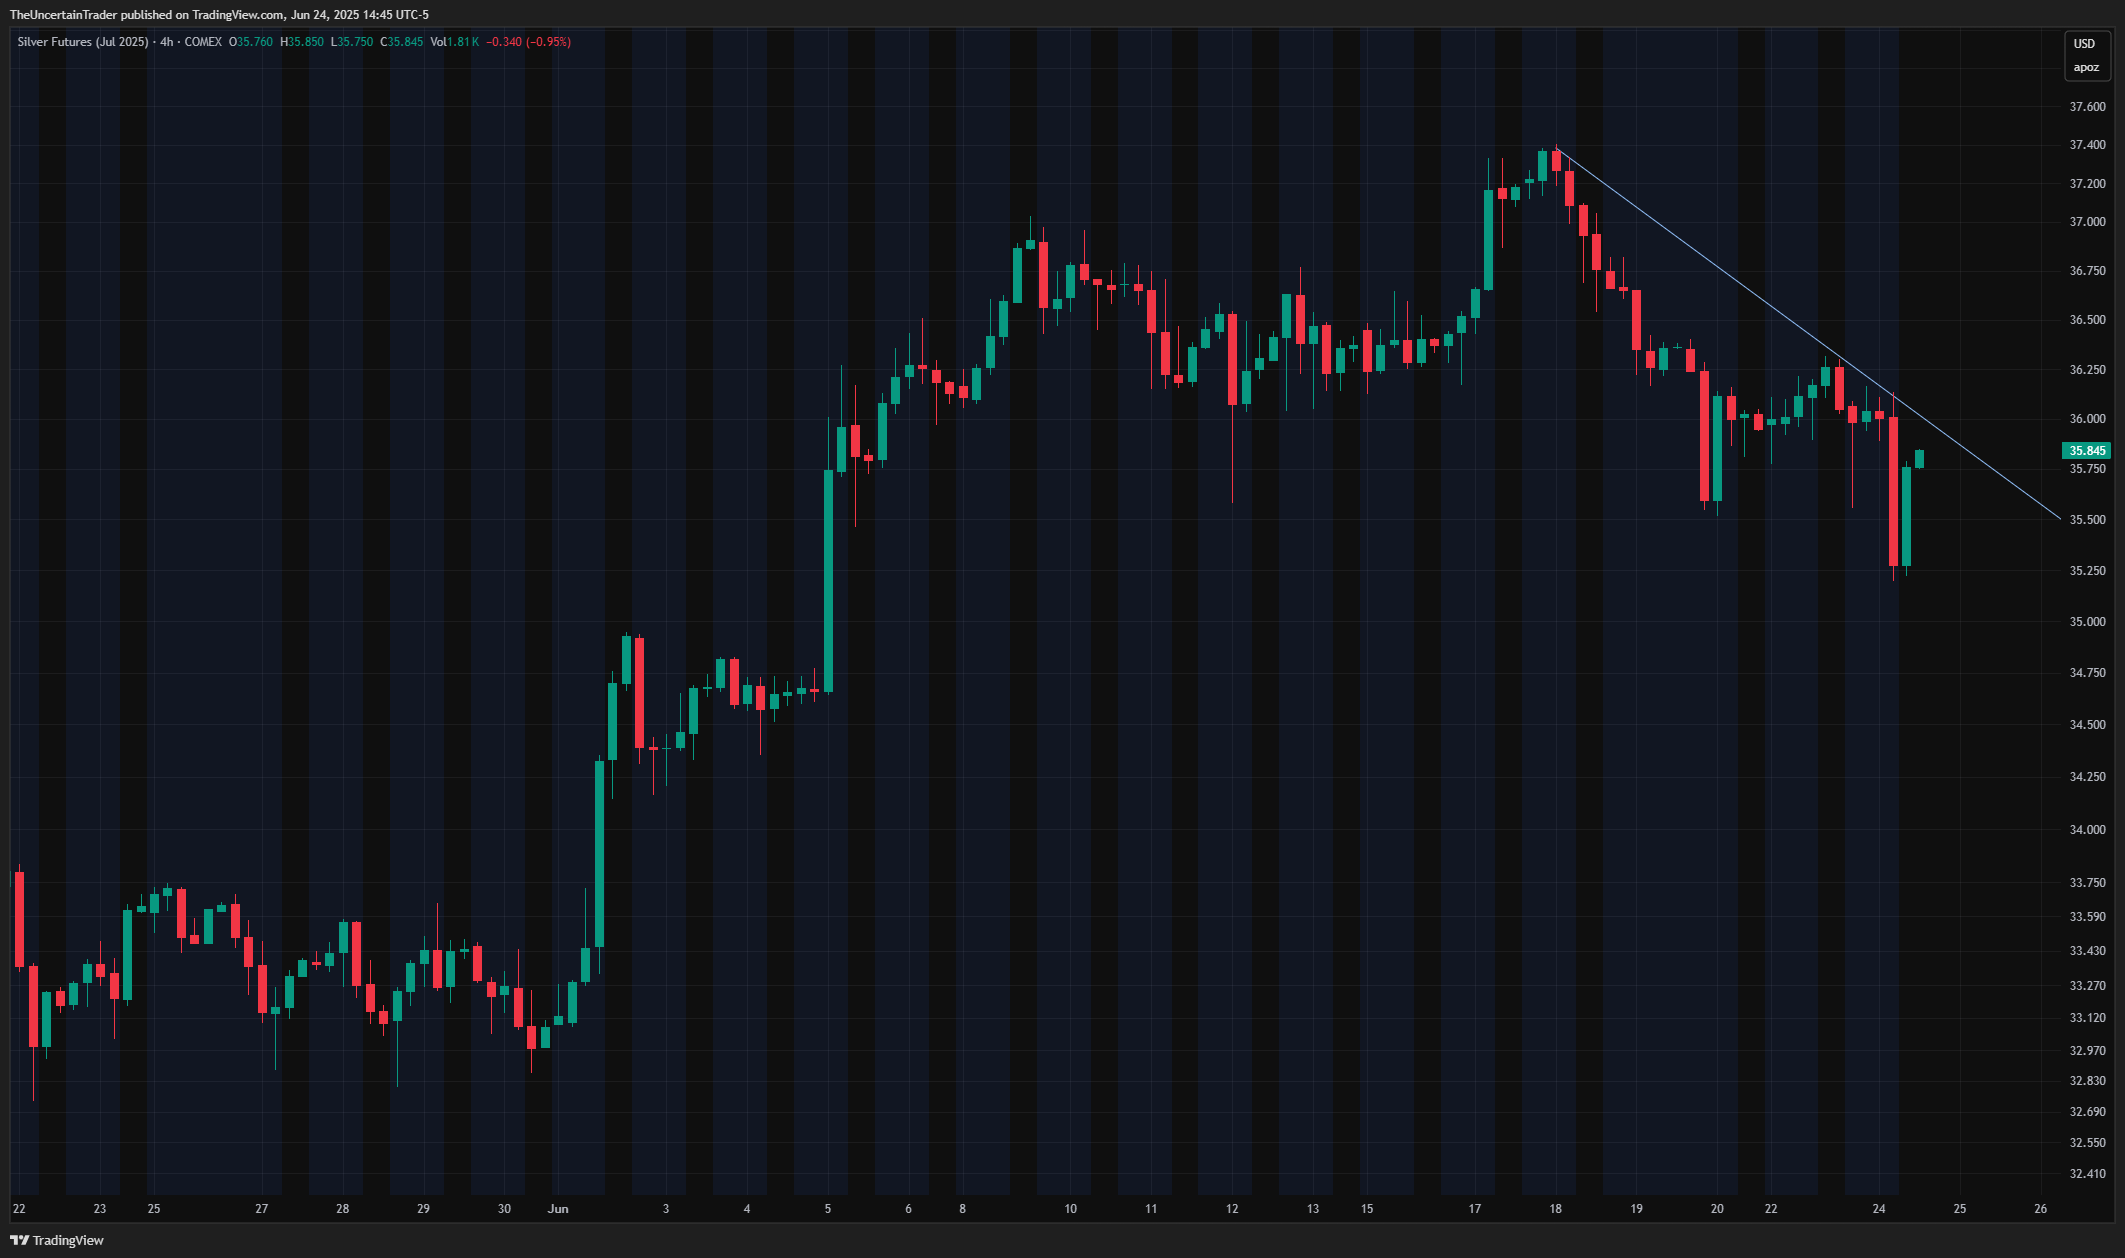Image resolution: width=2125 pixels, height=1258 pixels.
Task: Click the 3 date label on time axis
Action: 666,1209
